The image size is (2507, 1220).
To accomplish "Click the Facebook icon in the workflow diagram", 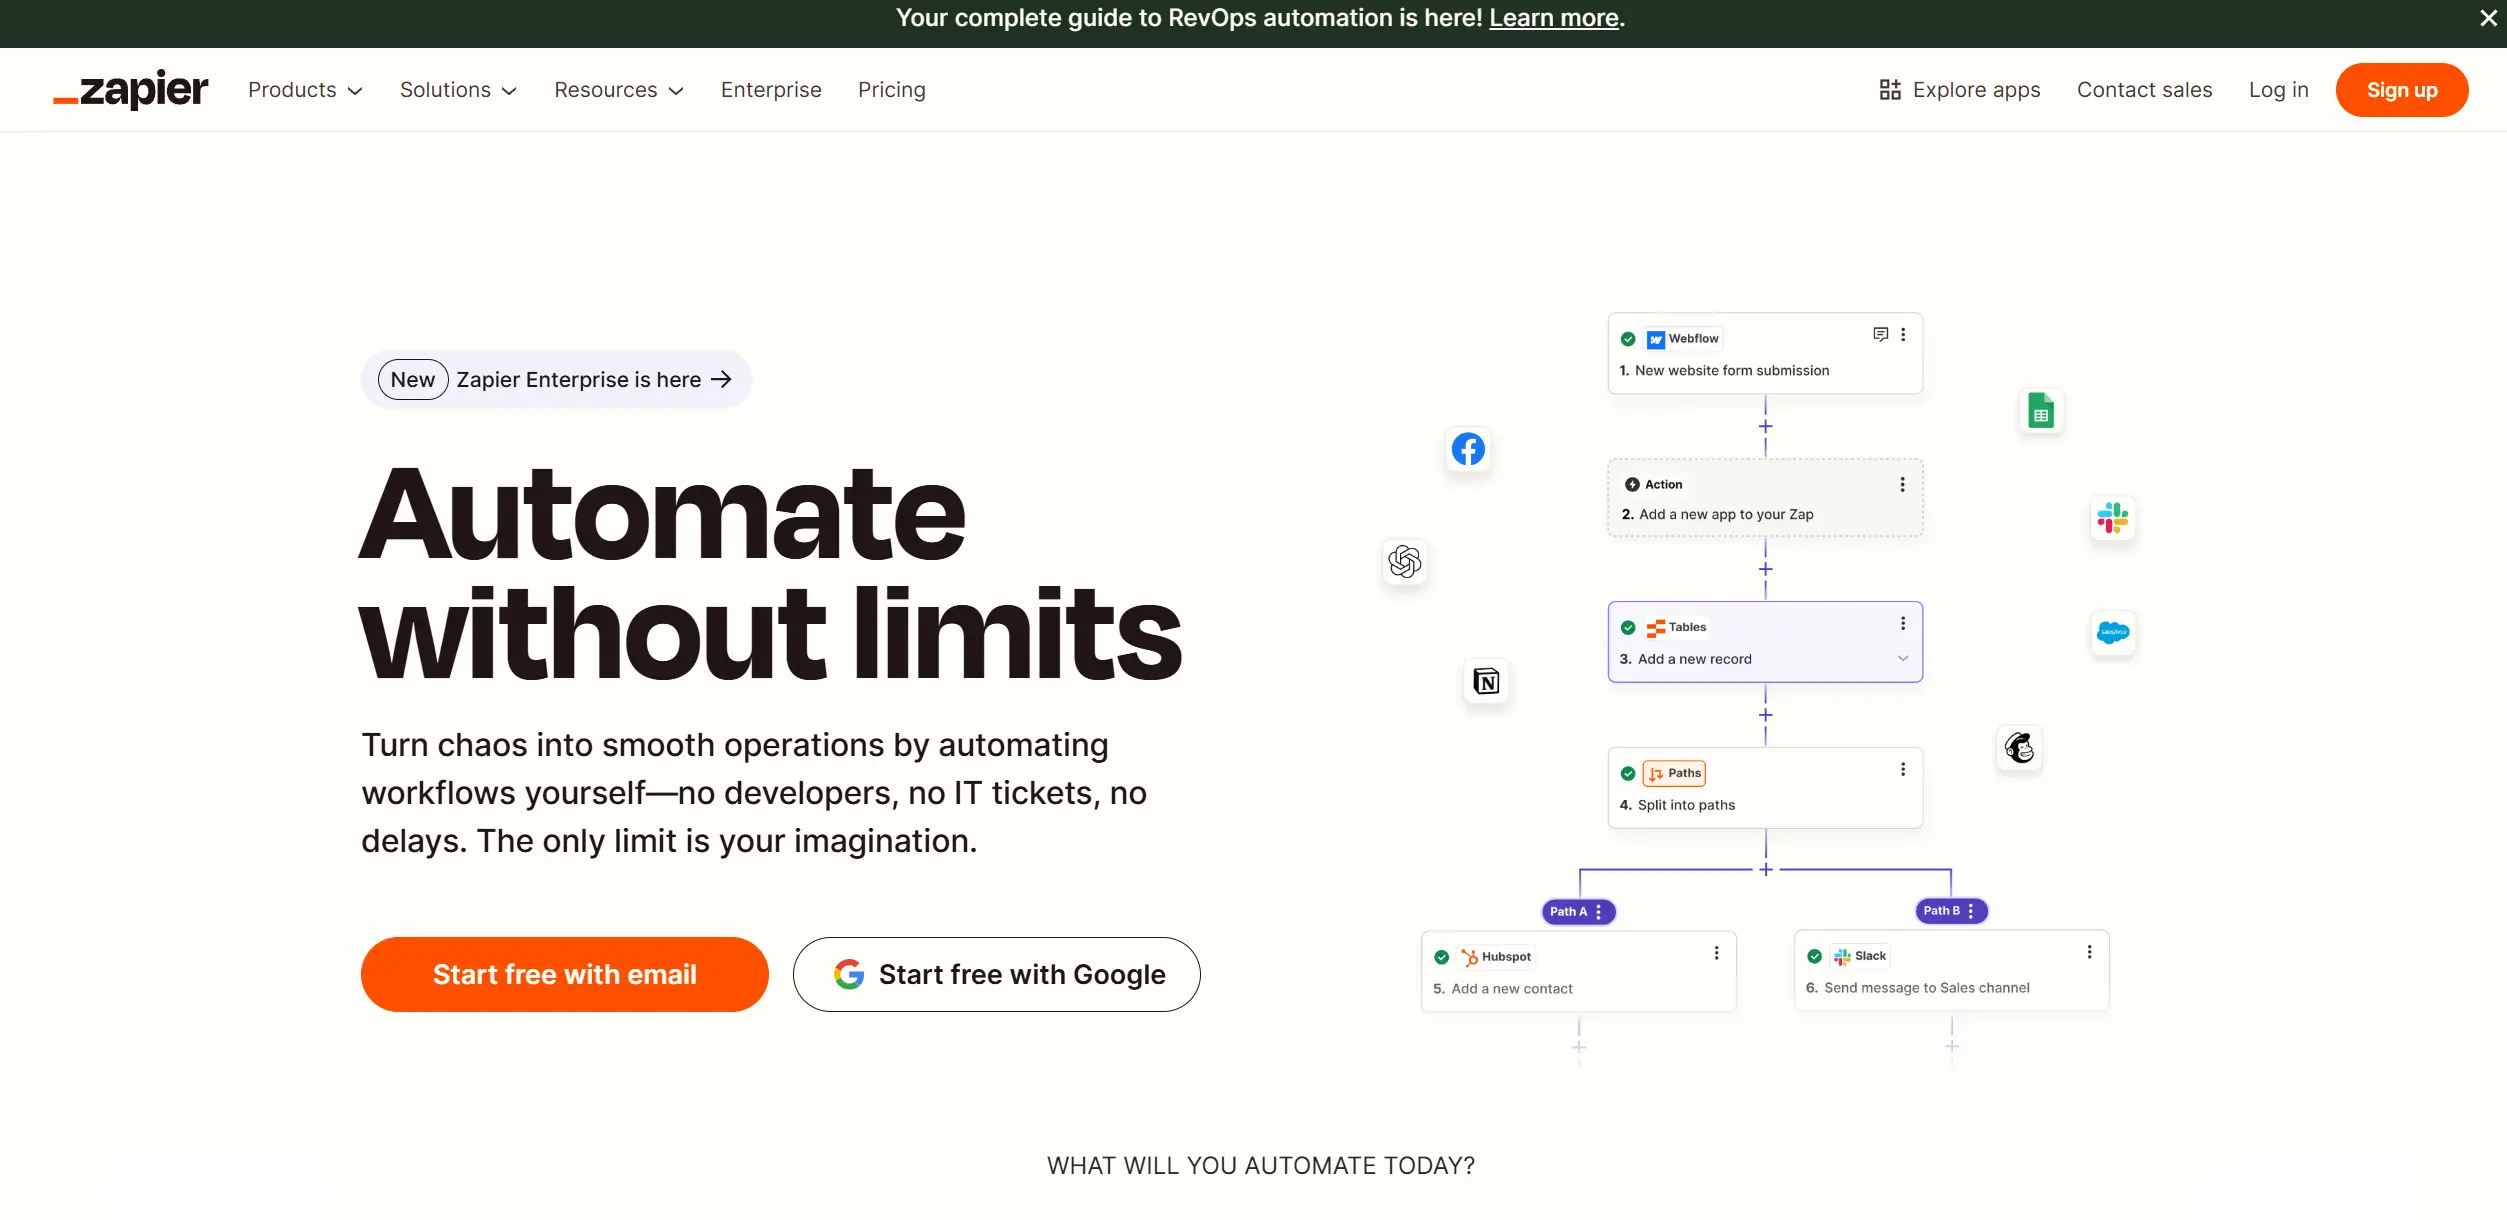I will (x=1467, y=450).
